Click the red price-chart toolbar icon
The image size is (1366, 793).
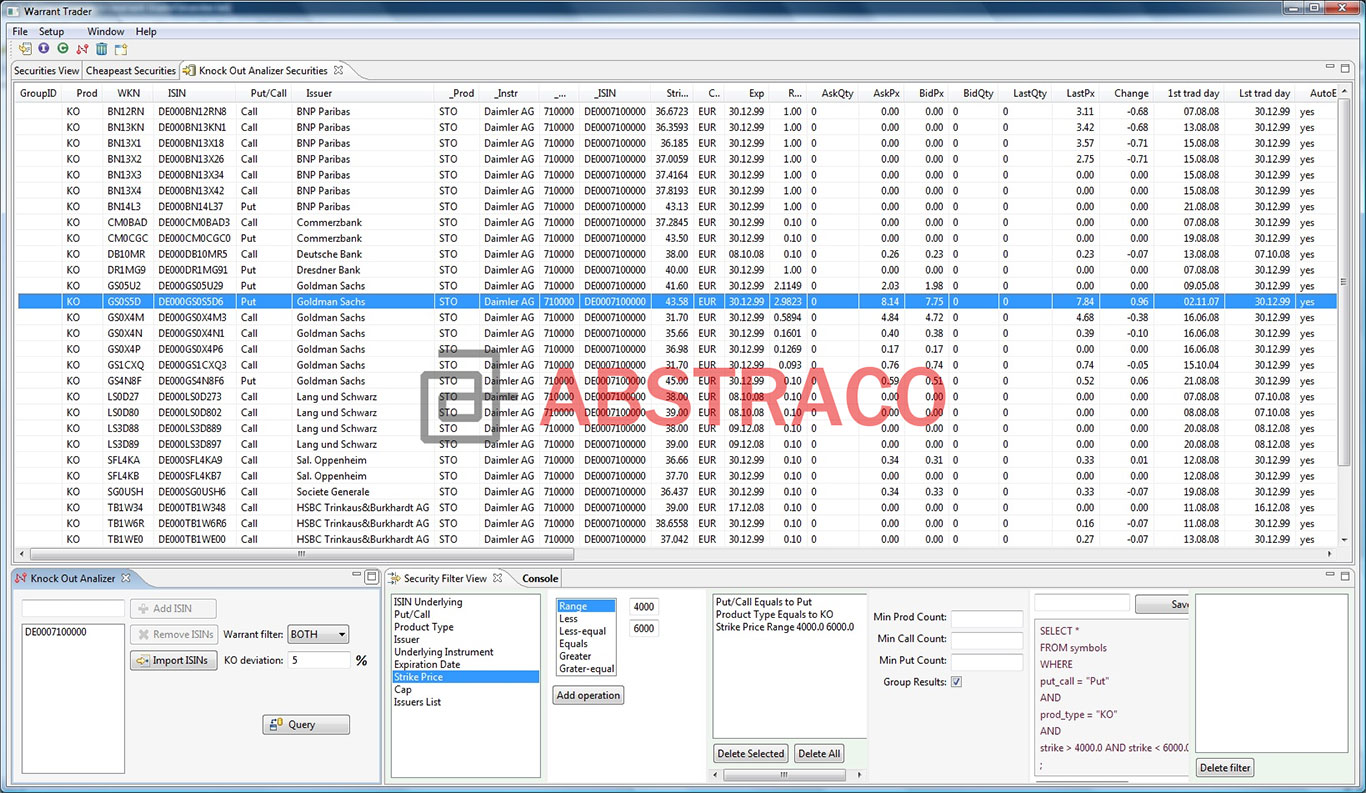(82, 48)
